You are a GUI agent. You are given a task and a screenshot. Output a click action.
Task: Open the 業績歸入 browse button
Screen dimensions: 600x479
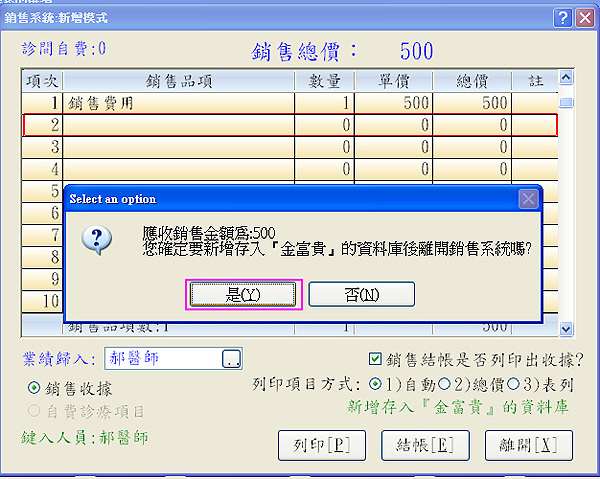[231, 358]
